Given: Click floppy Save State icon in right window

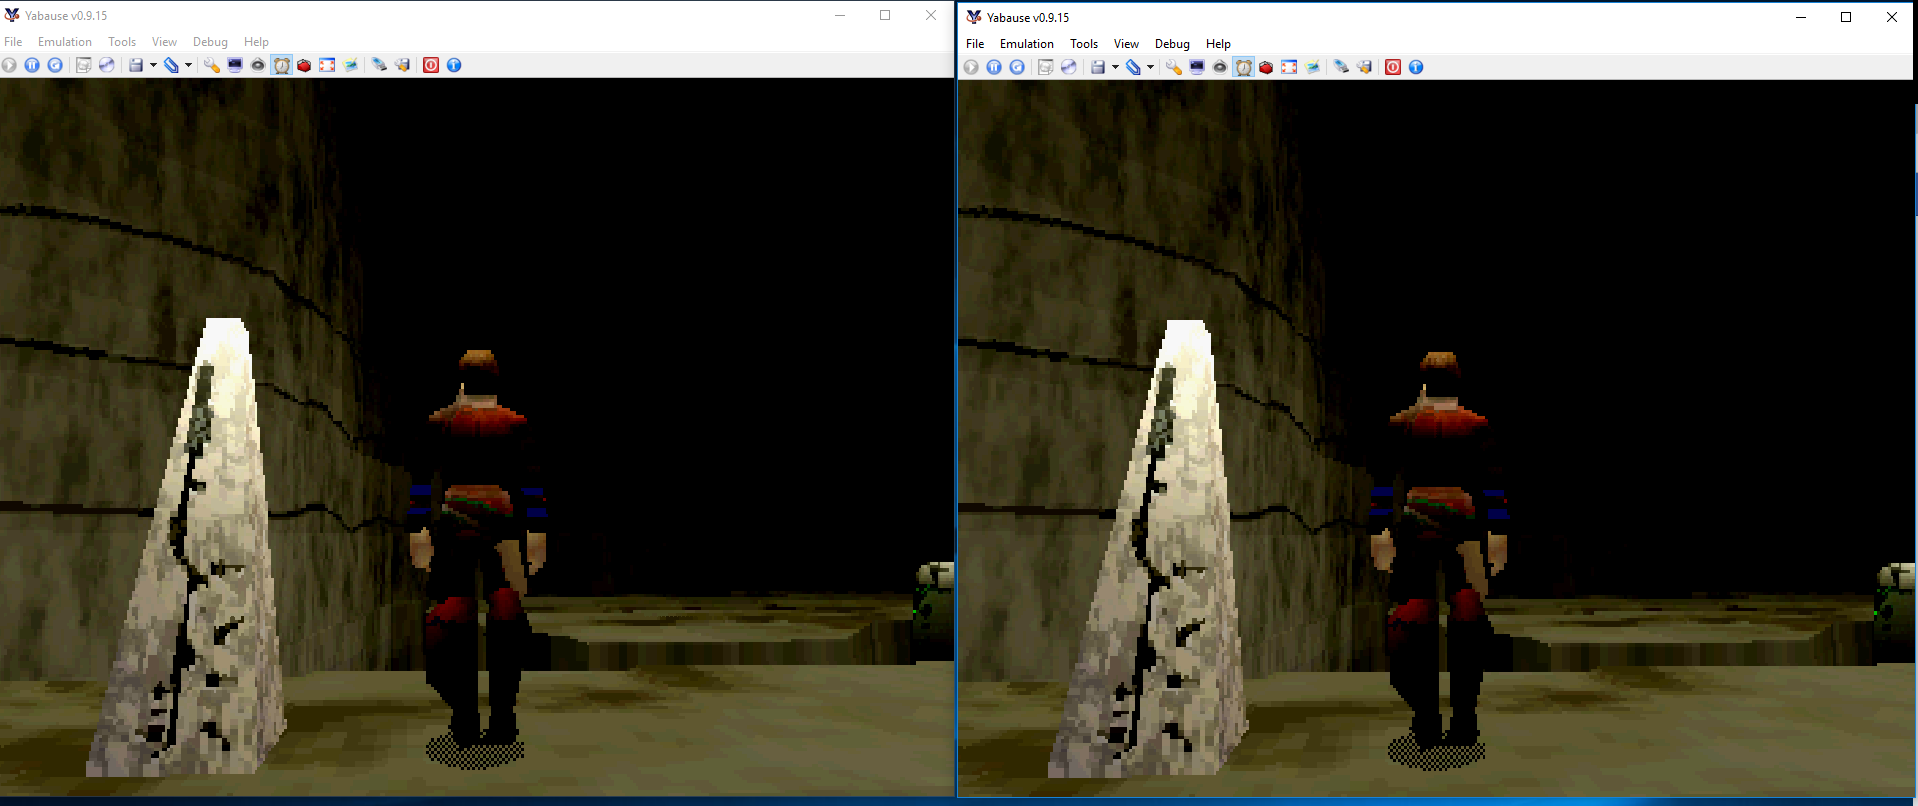Looking at the screenshot, I should click(1098, 67).
